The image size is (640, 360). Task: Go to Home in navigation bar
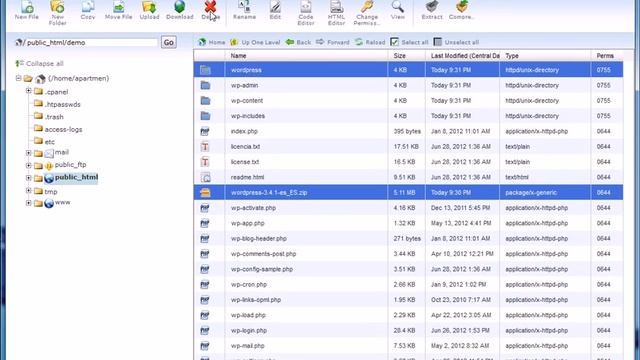[212, 42]
